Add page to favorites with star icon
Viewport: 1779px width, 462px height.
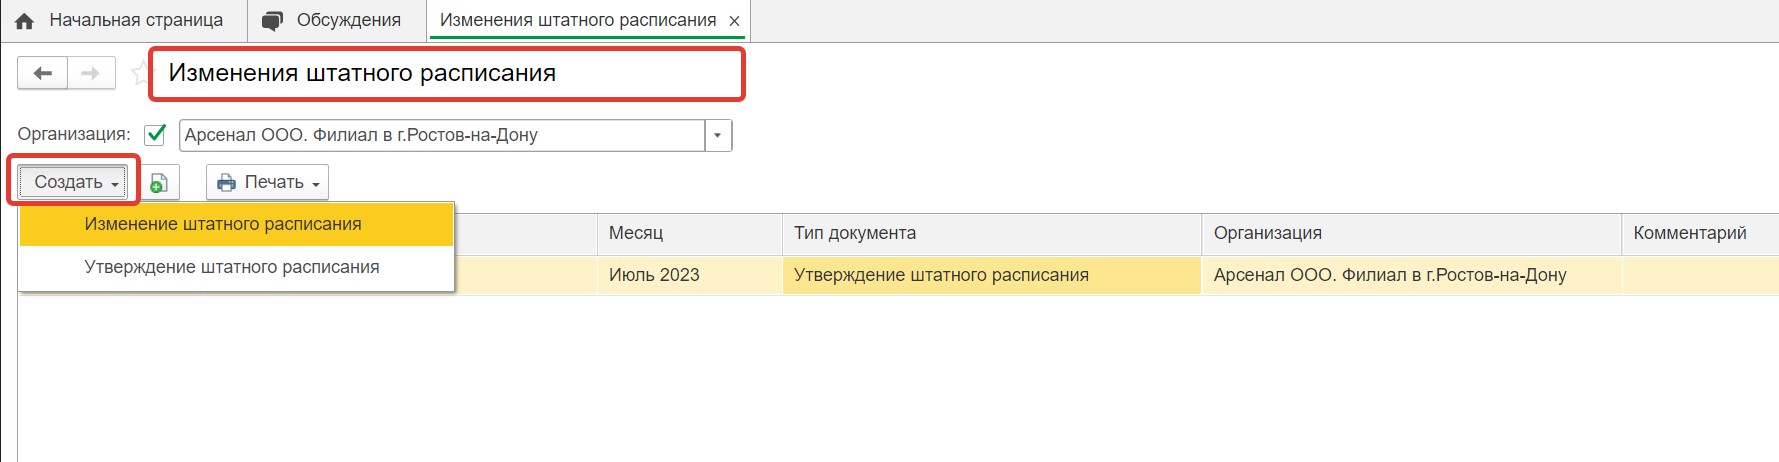[x=140, y=72]
